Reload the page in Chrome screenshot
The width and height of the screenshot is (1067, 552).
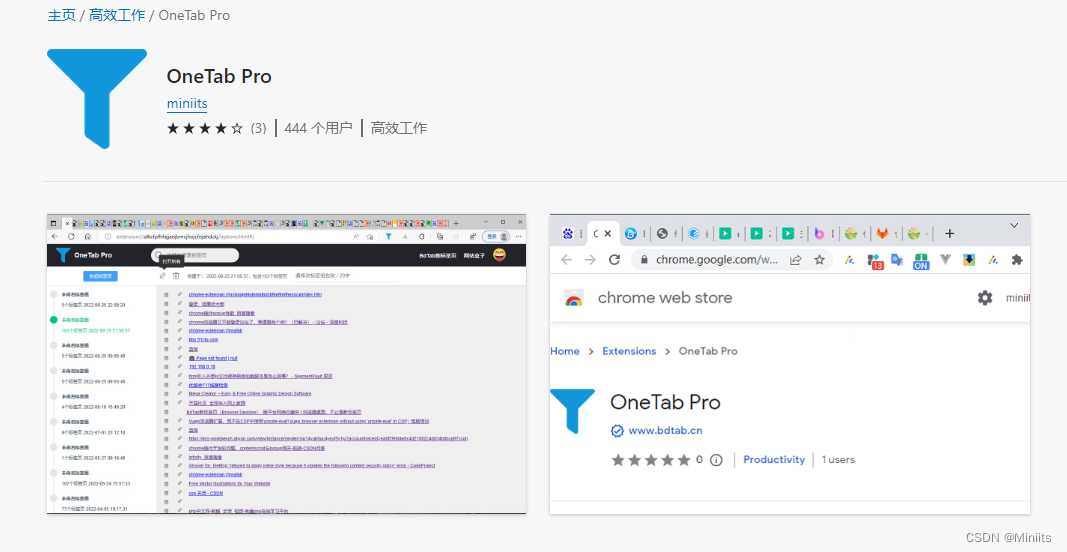tap(614, 259)
